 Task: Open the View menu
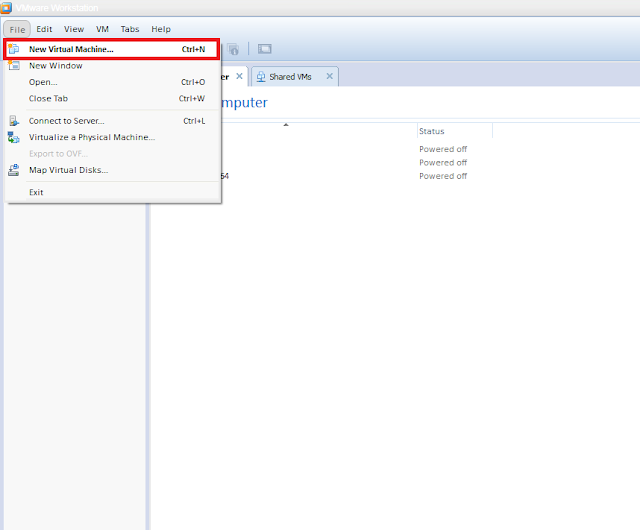click(74, 29)
